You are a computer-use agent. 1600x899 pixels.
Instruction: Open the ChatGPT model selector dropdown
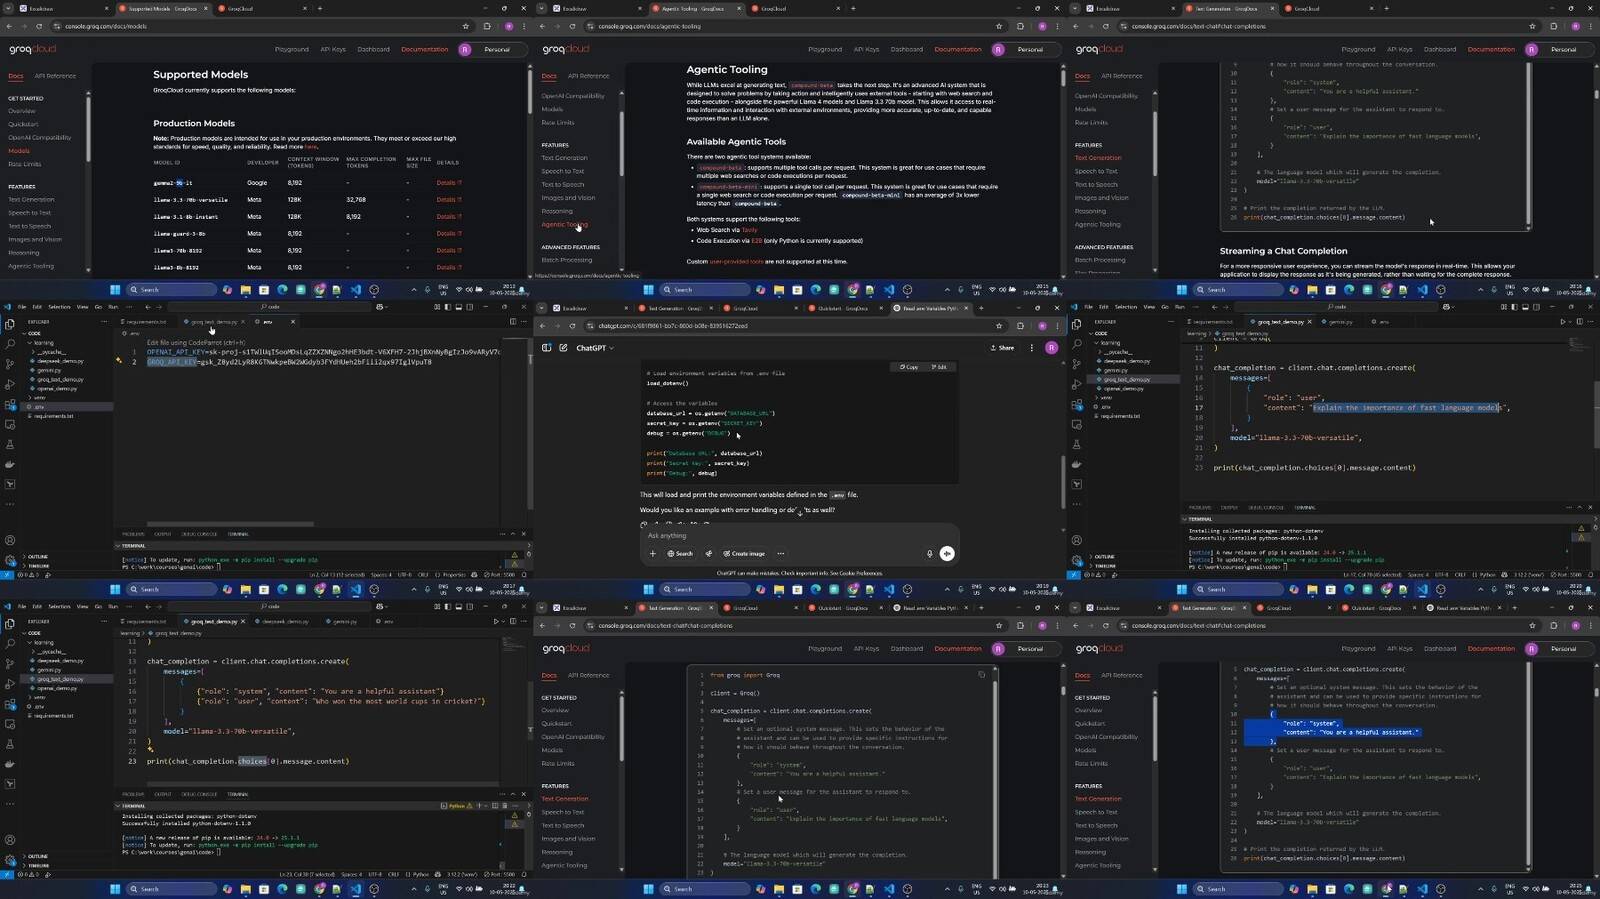[595, 348]
